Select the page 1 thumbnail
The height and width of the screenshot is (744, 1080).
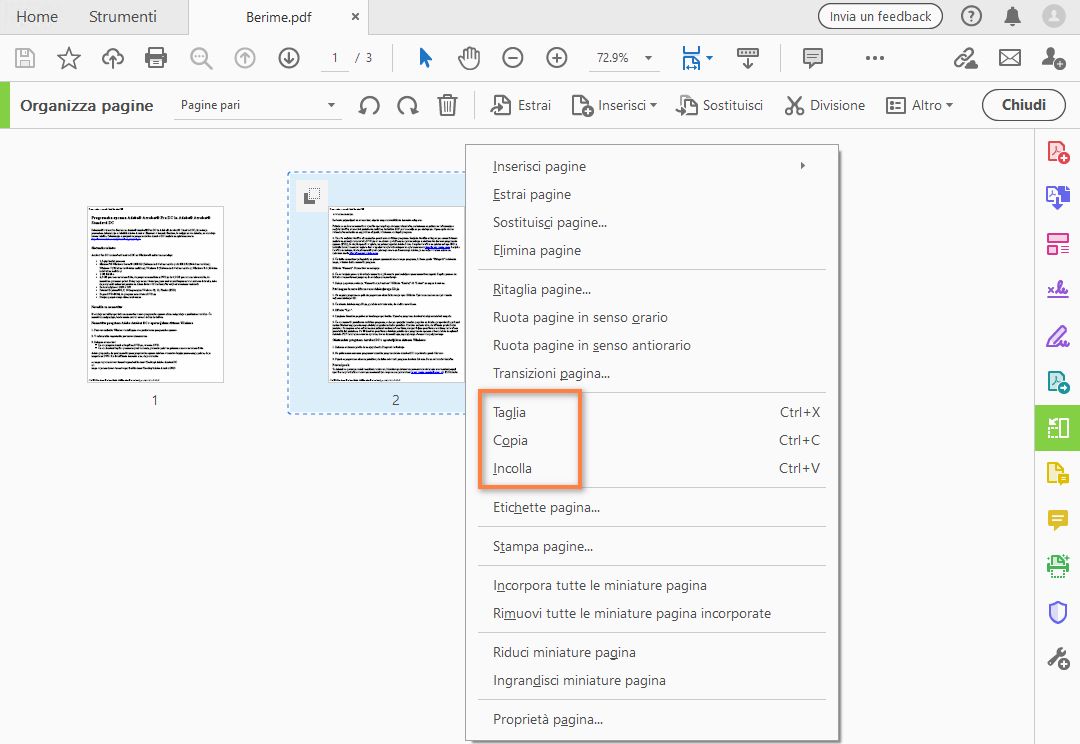click(154, 293)
